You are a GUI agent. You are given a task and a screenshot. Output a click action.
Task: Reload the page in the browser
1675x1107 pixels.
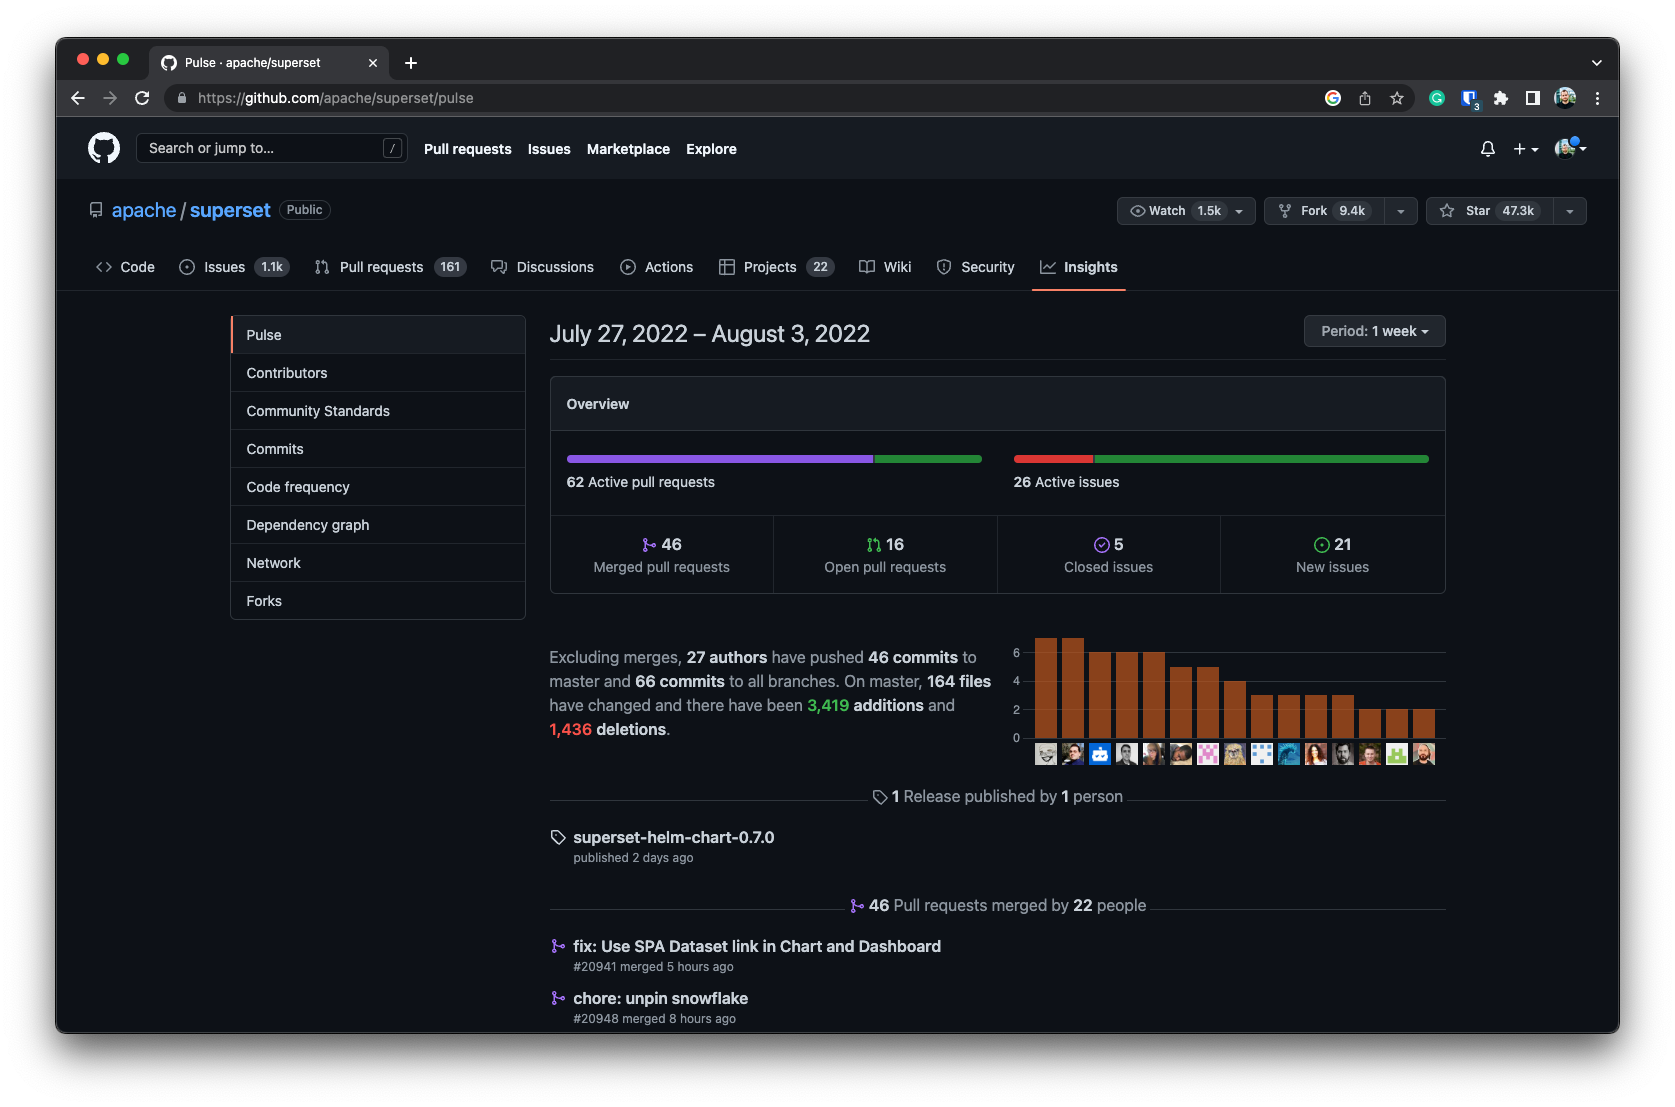[142, 98]
